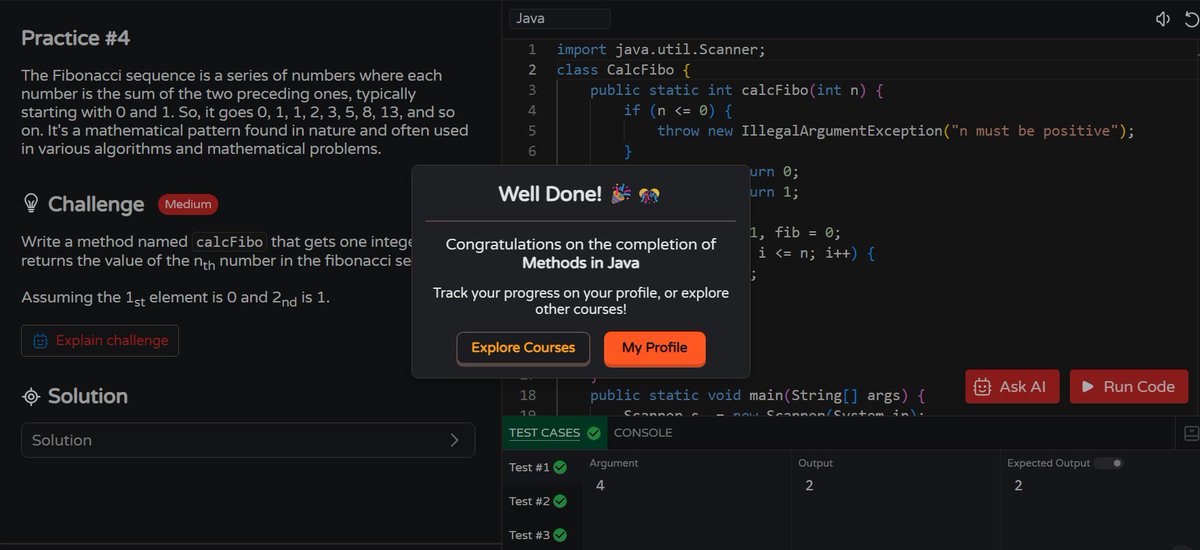
Task: Click the green check beside Test #2
Action: (560, 501)
